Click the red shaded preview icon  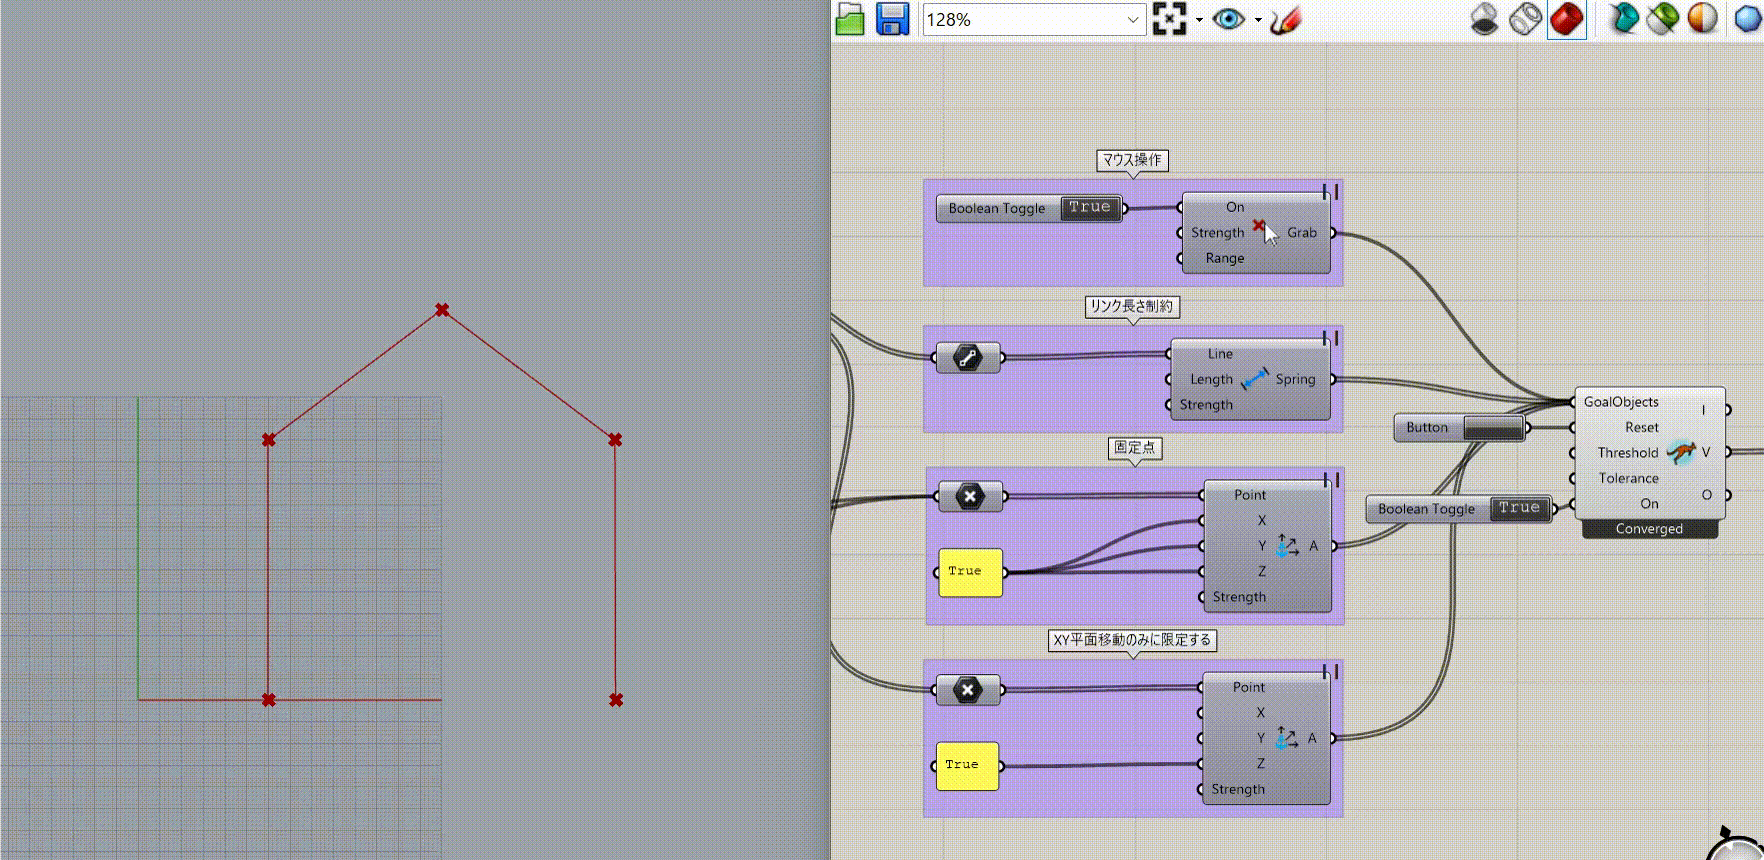(x=1566, y=19)
